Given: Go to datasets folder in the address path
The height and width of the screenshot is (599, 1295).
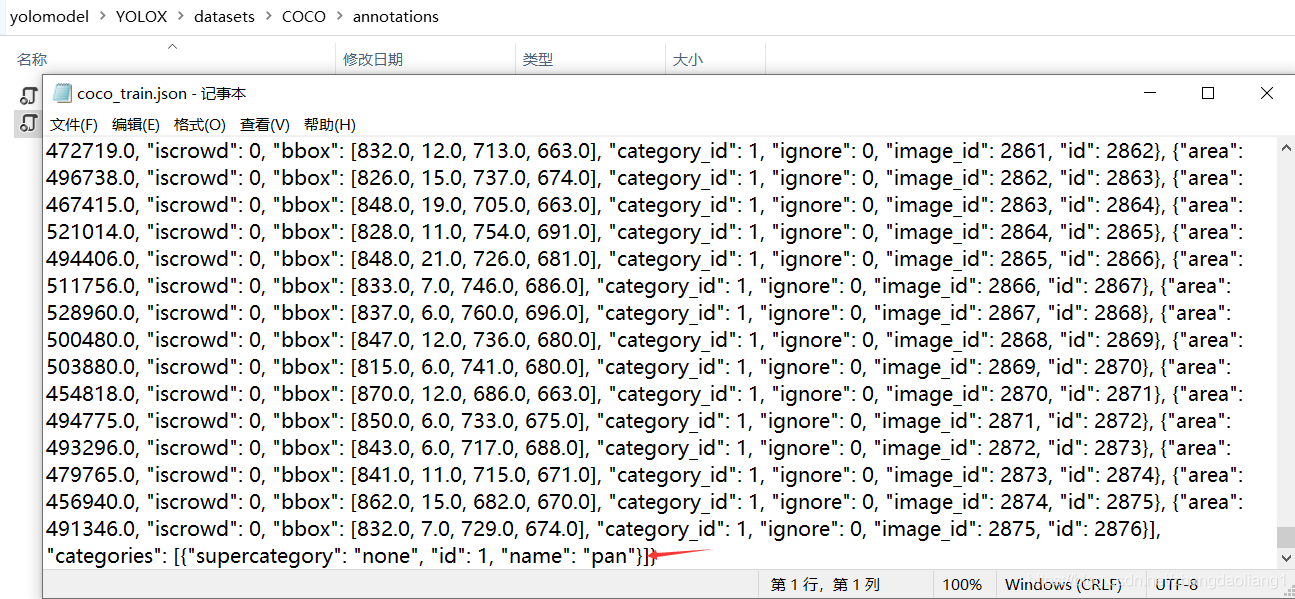Looking at the screenshot, I should point(225,17).
